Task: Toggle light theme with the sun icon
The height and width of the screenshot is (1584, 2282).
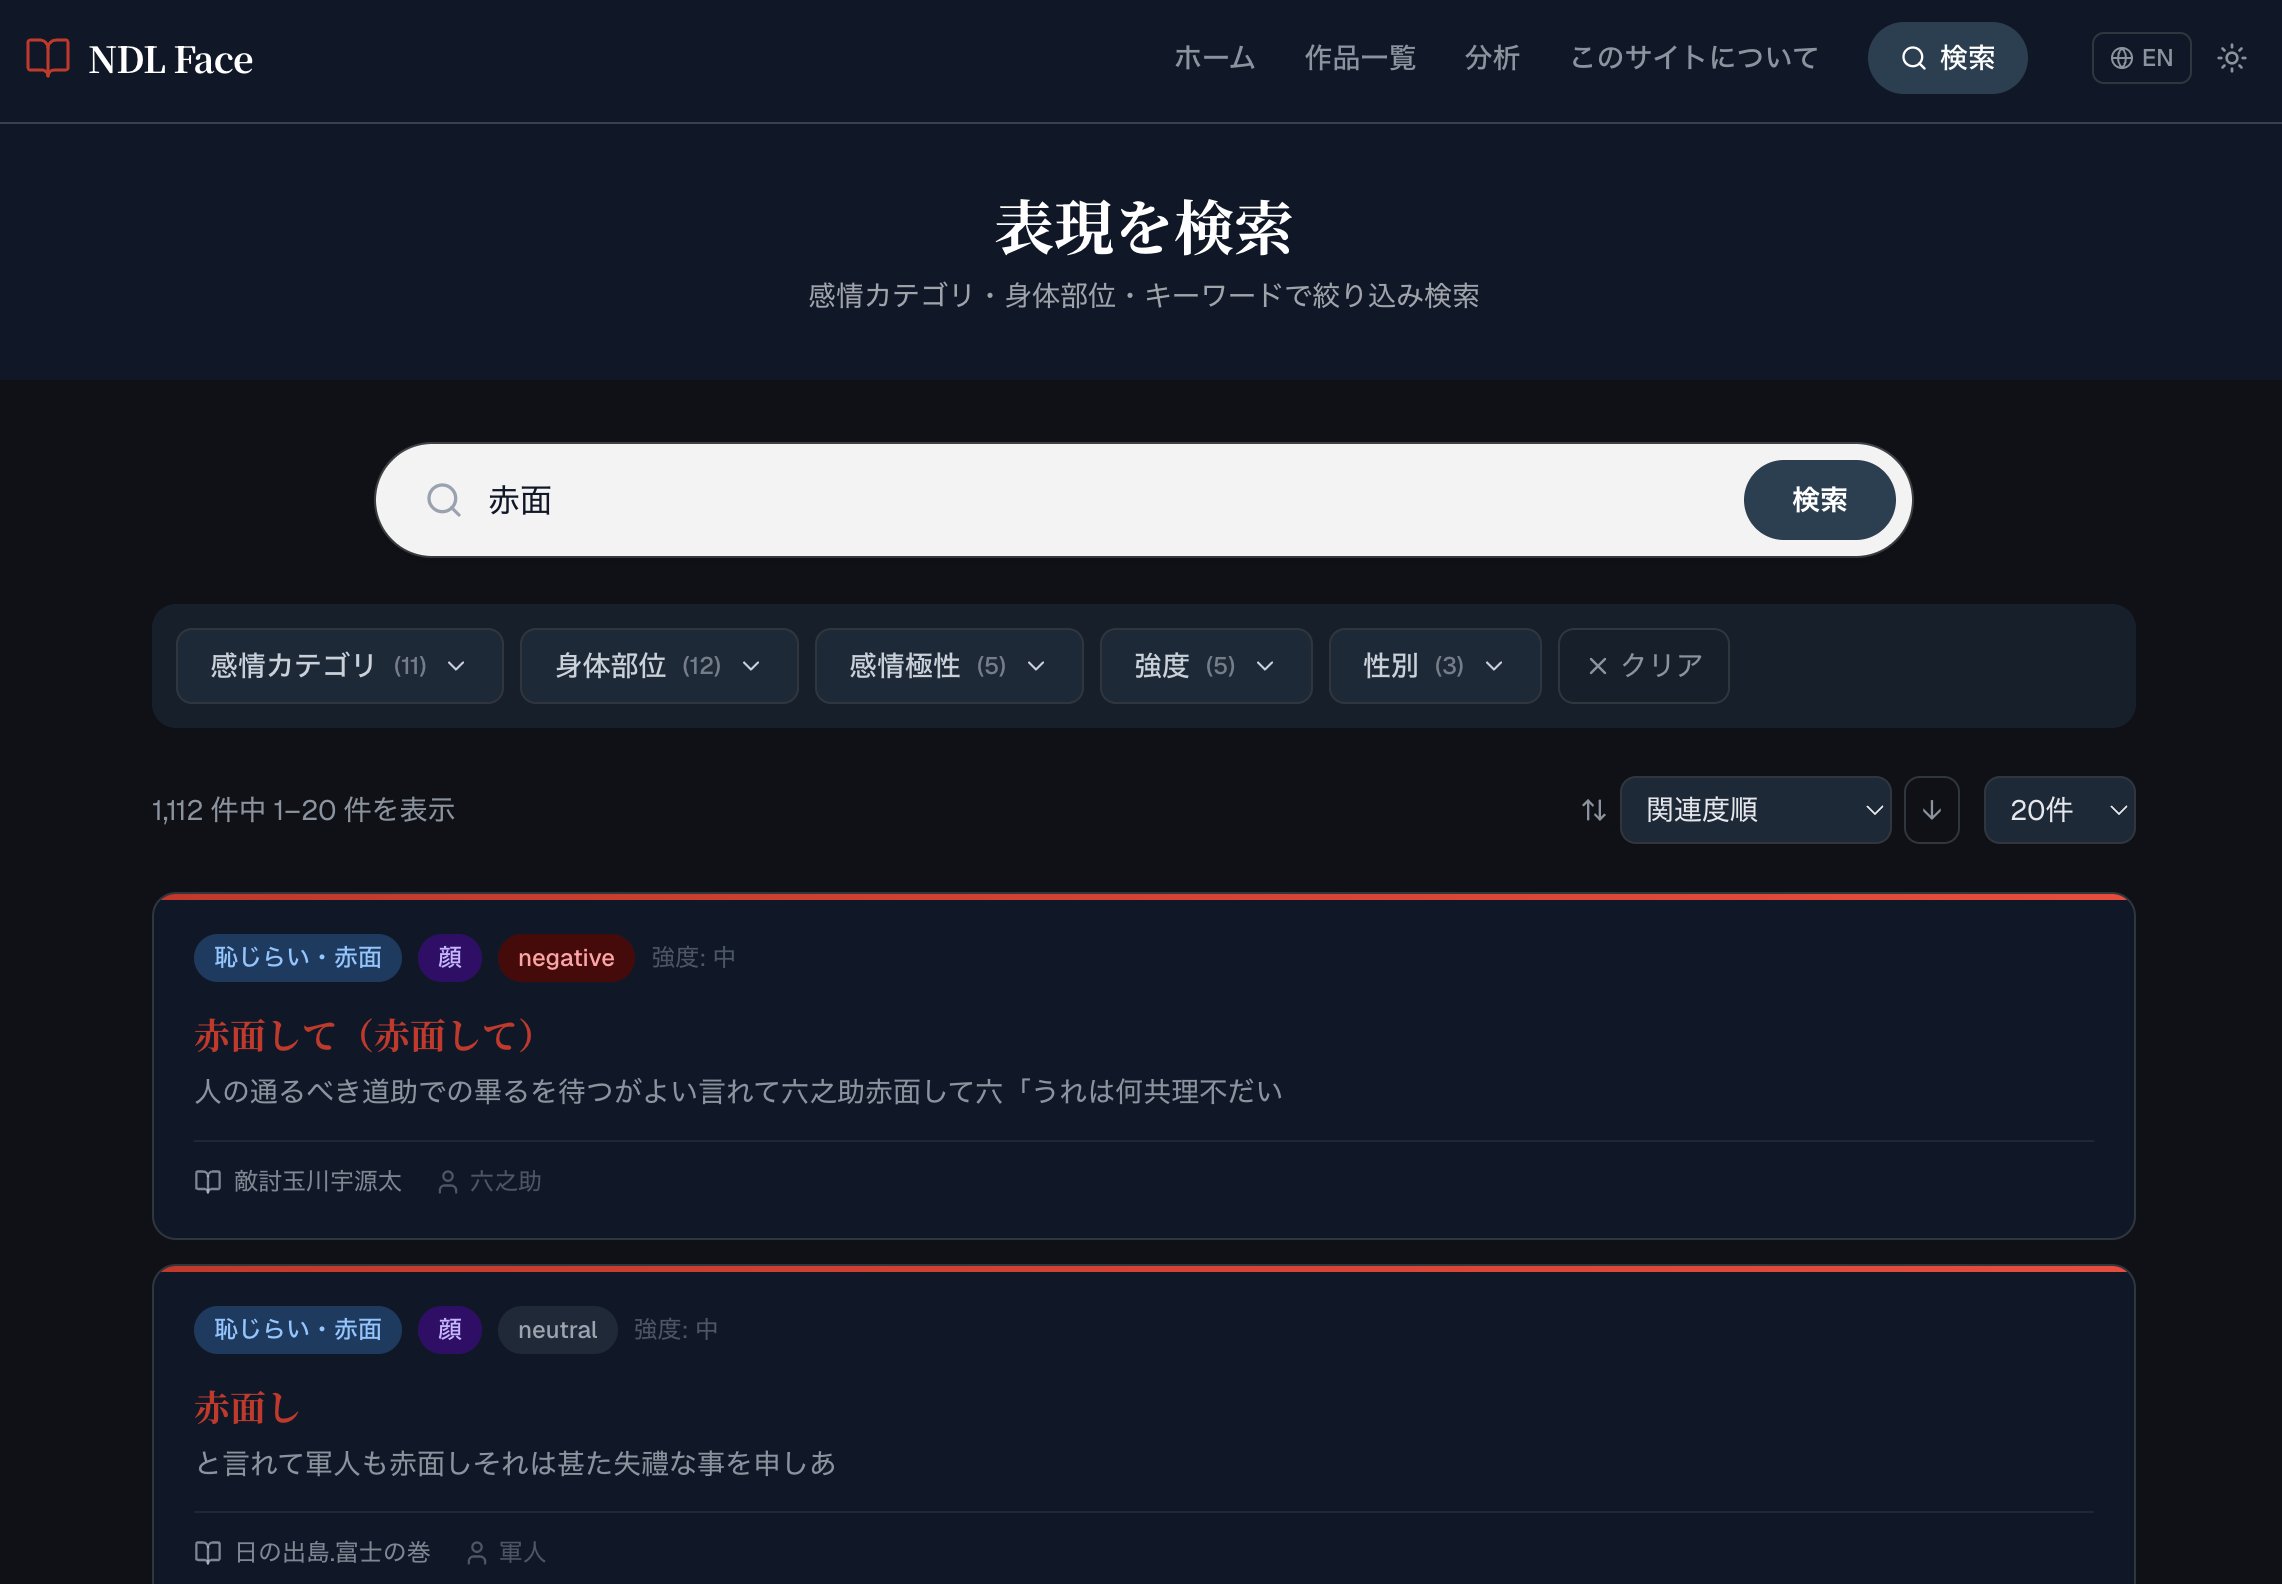Action: pyautogui.click(x=2231, y=58)
